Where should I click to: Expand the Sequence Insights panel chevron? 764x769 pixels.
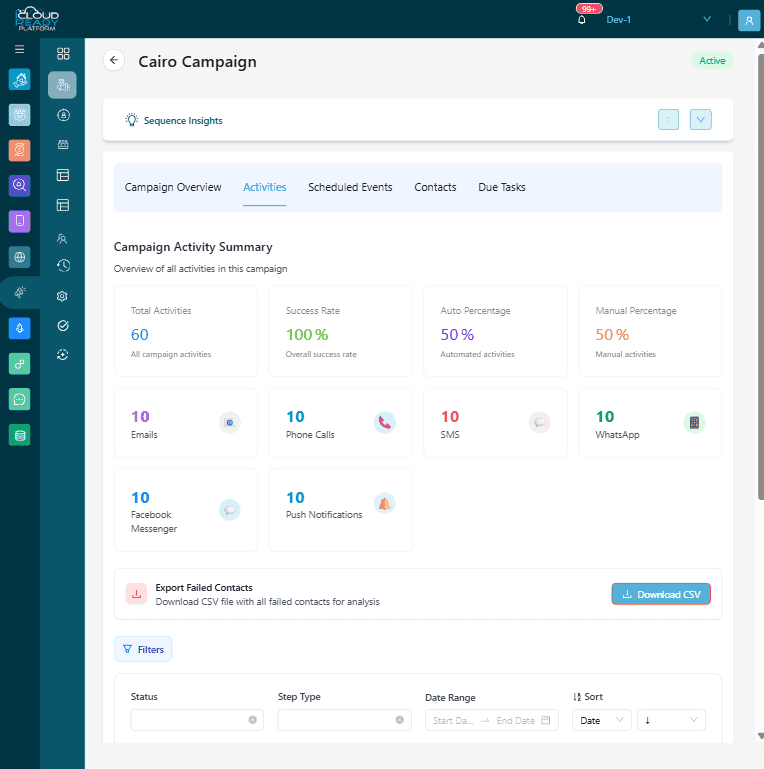coord(700,120)
